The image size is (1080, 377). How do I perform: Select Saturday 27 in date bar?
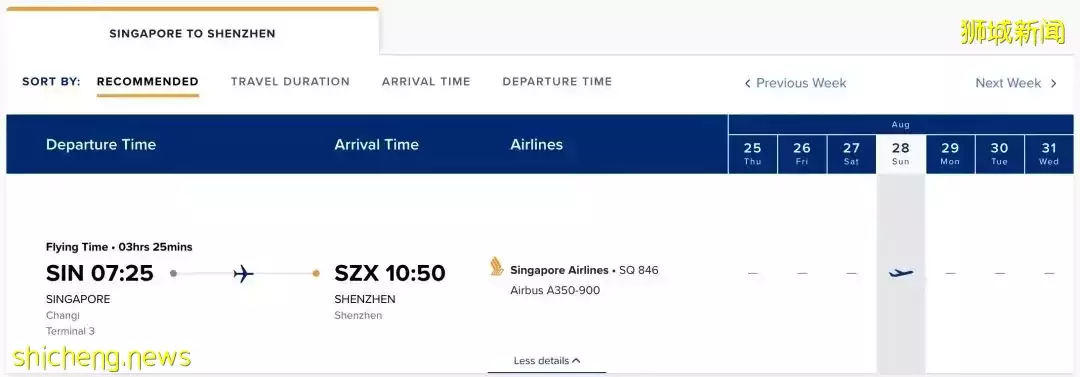pyautogui.click(x=851, y=154)
